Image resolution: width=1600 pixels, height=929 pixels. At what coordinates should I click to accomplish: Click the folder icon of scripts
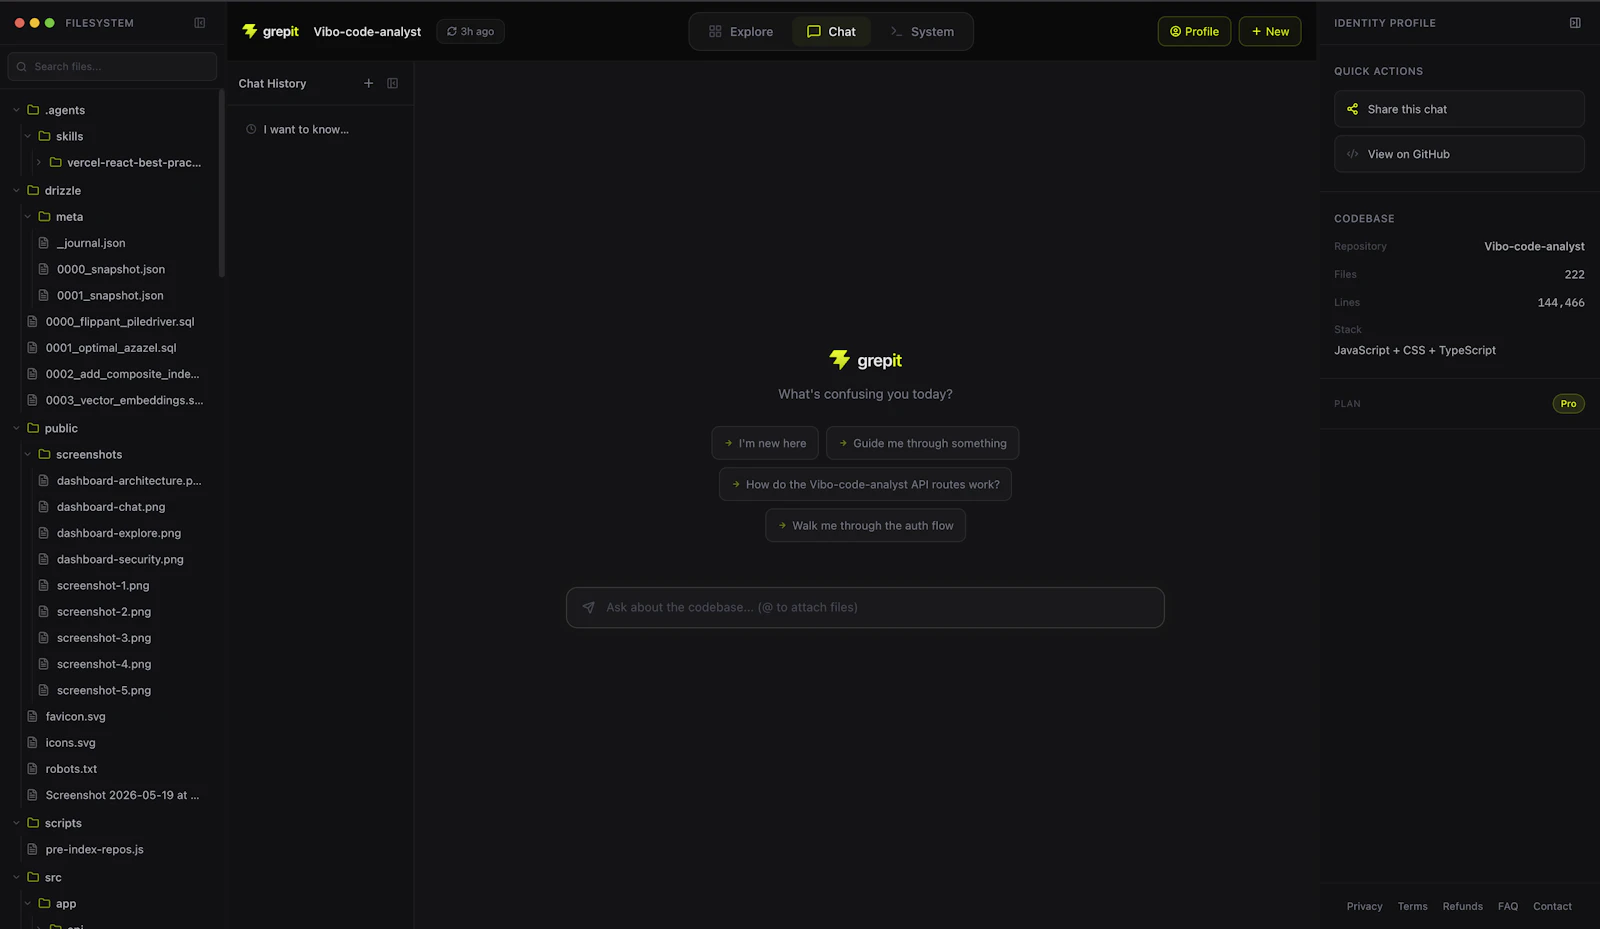(x=33, y=823)
